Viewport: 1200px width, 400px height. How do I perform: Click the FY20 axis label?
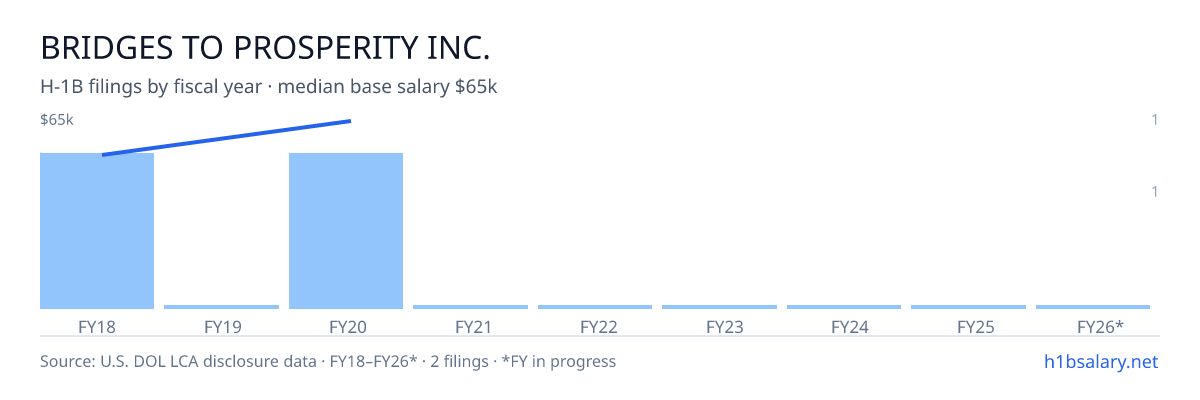346,326
